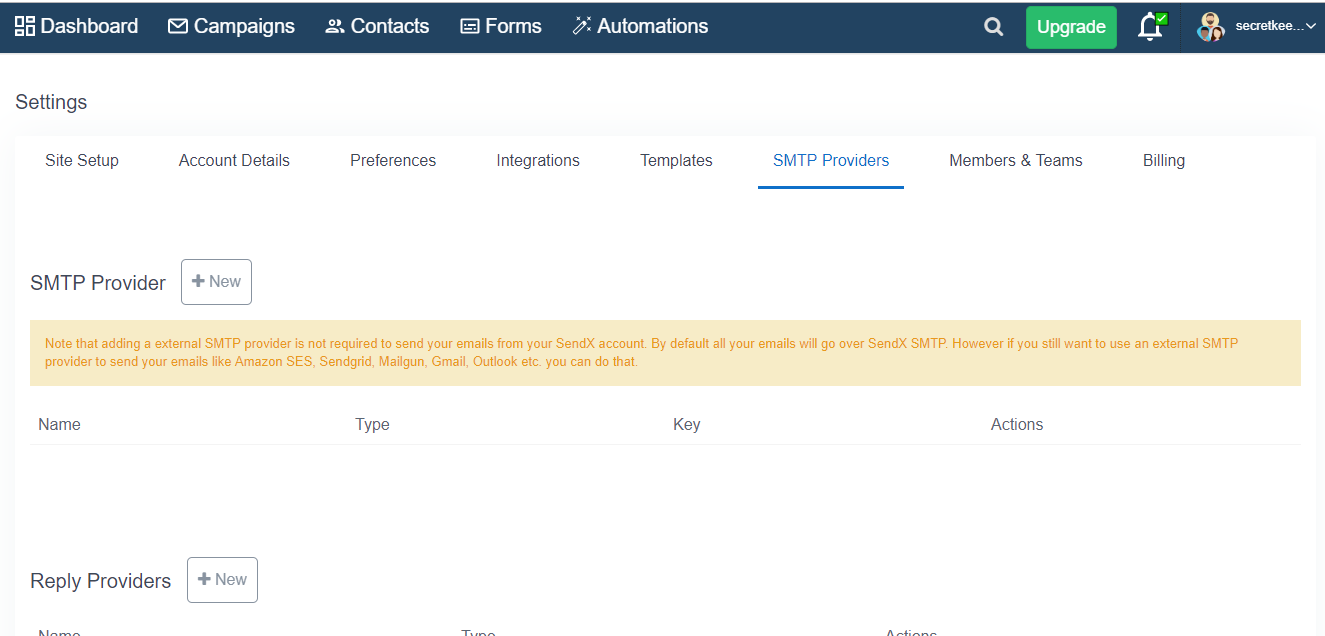The width and height of the screenshot is (1325, 636).
Task: Open notifications bell icon
Action: tap(1152, 27)
